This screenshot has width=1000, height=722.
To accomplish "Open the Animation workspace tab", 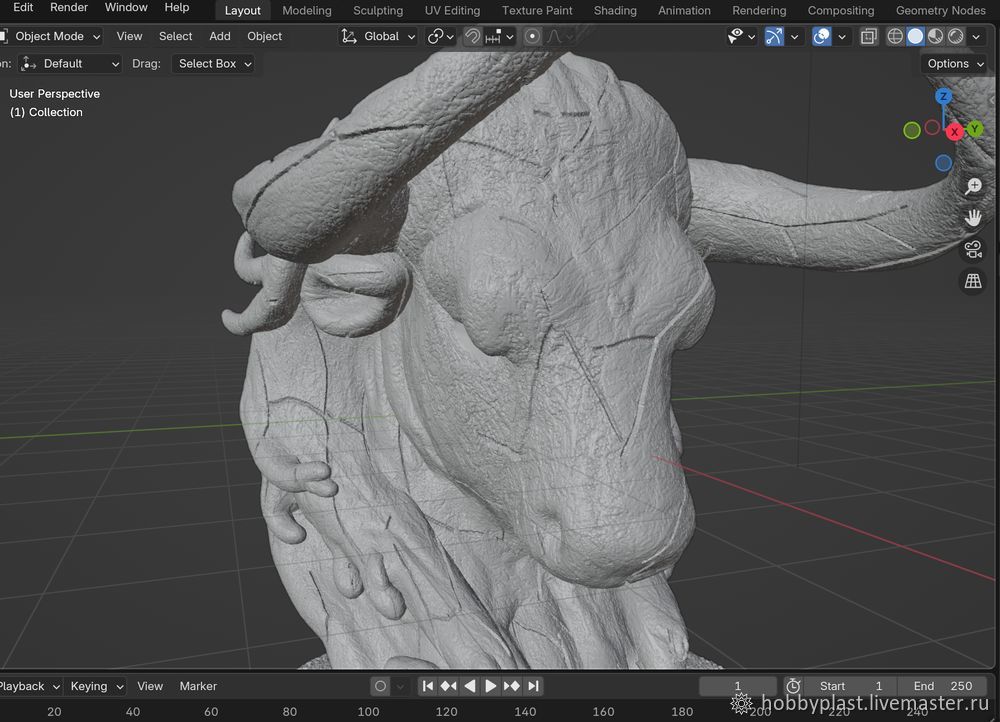I will click(x=684, y=10).
